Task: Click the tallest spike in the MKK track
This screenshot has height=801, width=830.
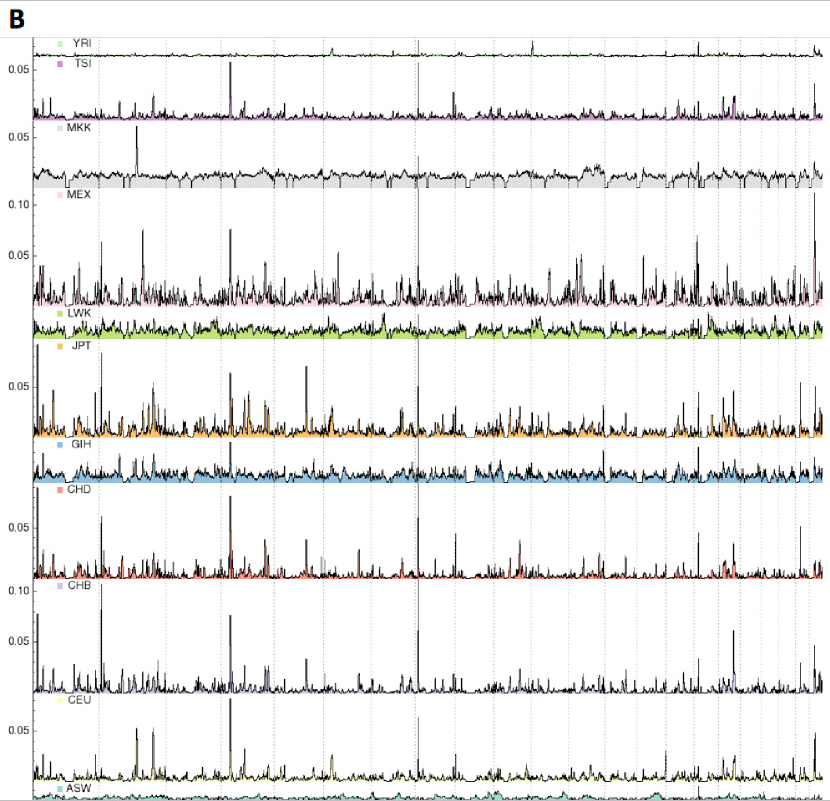Action: [x=137, y=151]
